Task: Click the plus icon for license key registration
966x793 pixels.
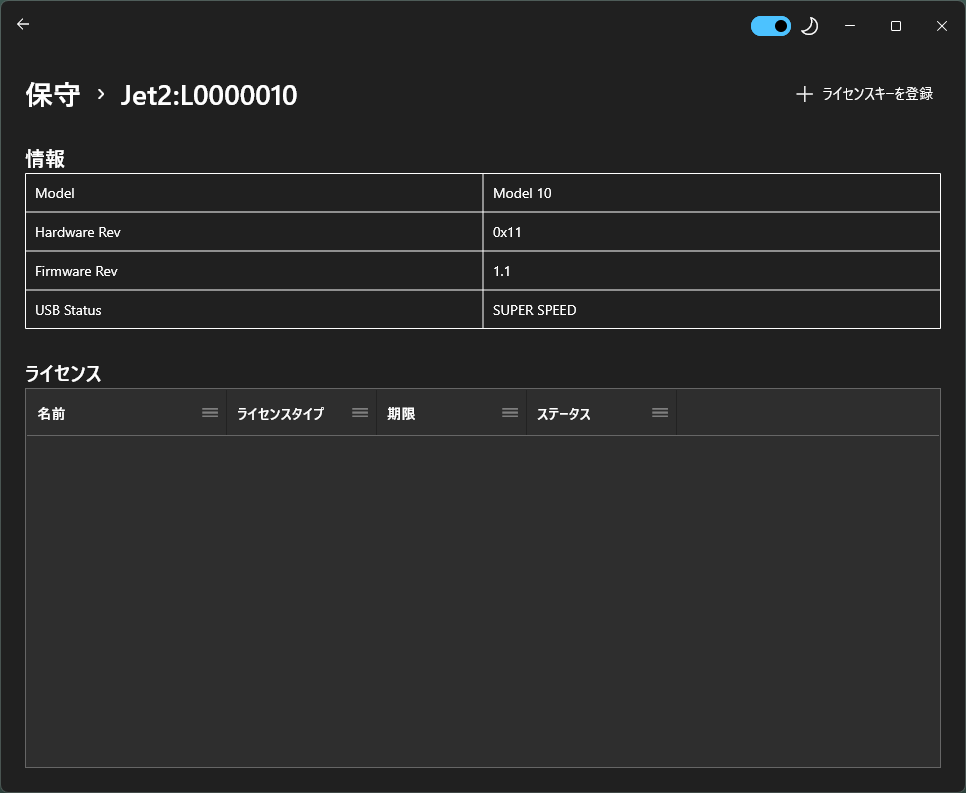Action: 804,94
